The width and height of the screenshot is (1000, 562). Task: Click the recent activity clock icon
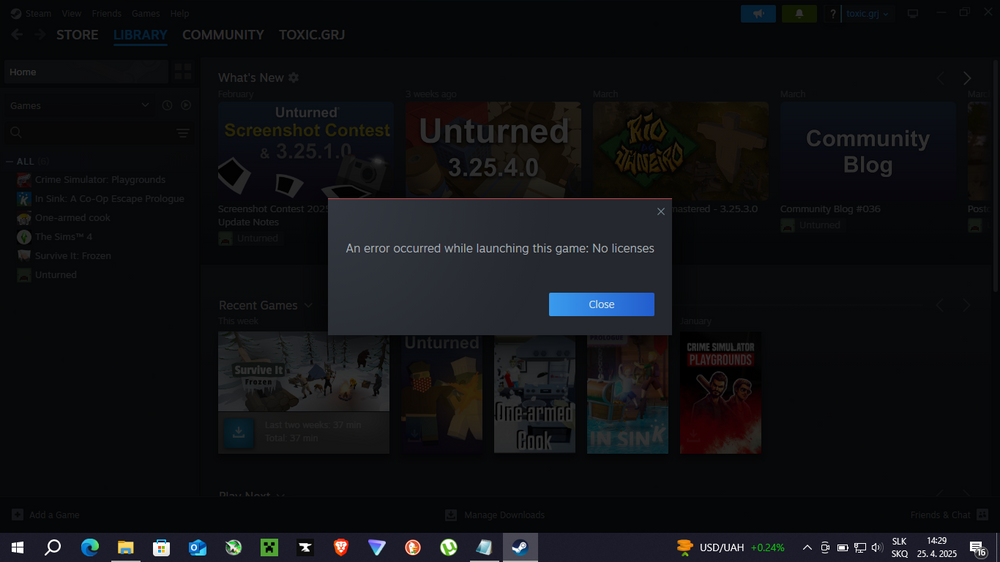tap(167, 105)
